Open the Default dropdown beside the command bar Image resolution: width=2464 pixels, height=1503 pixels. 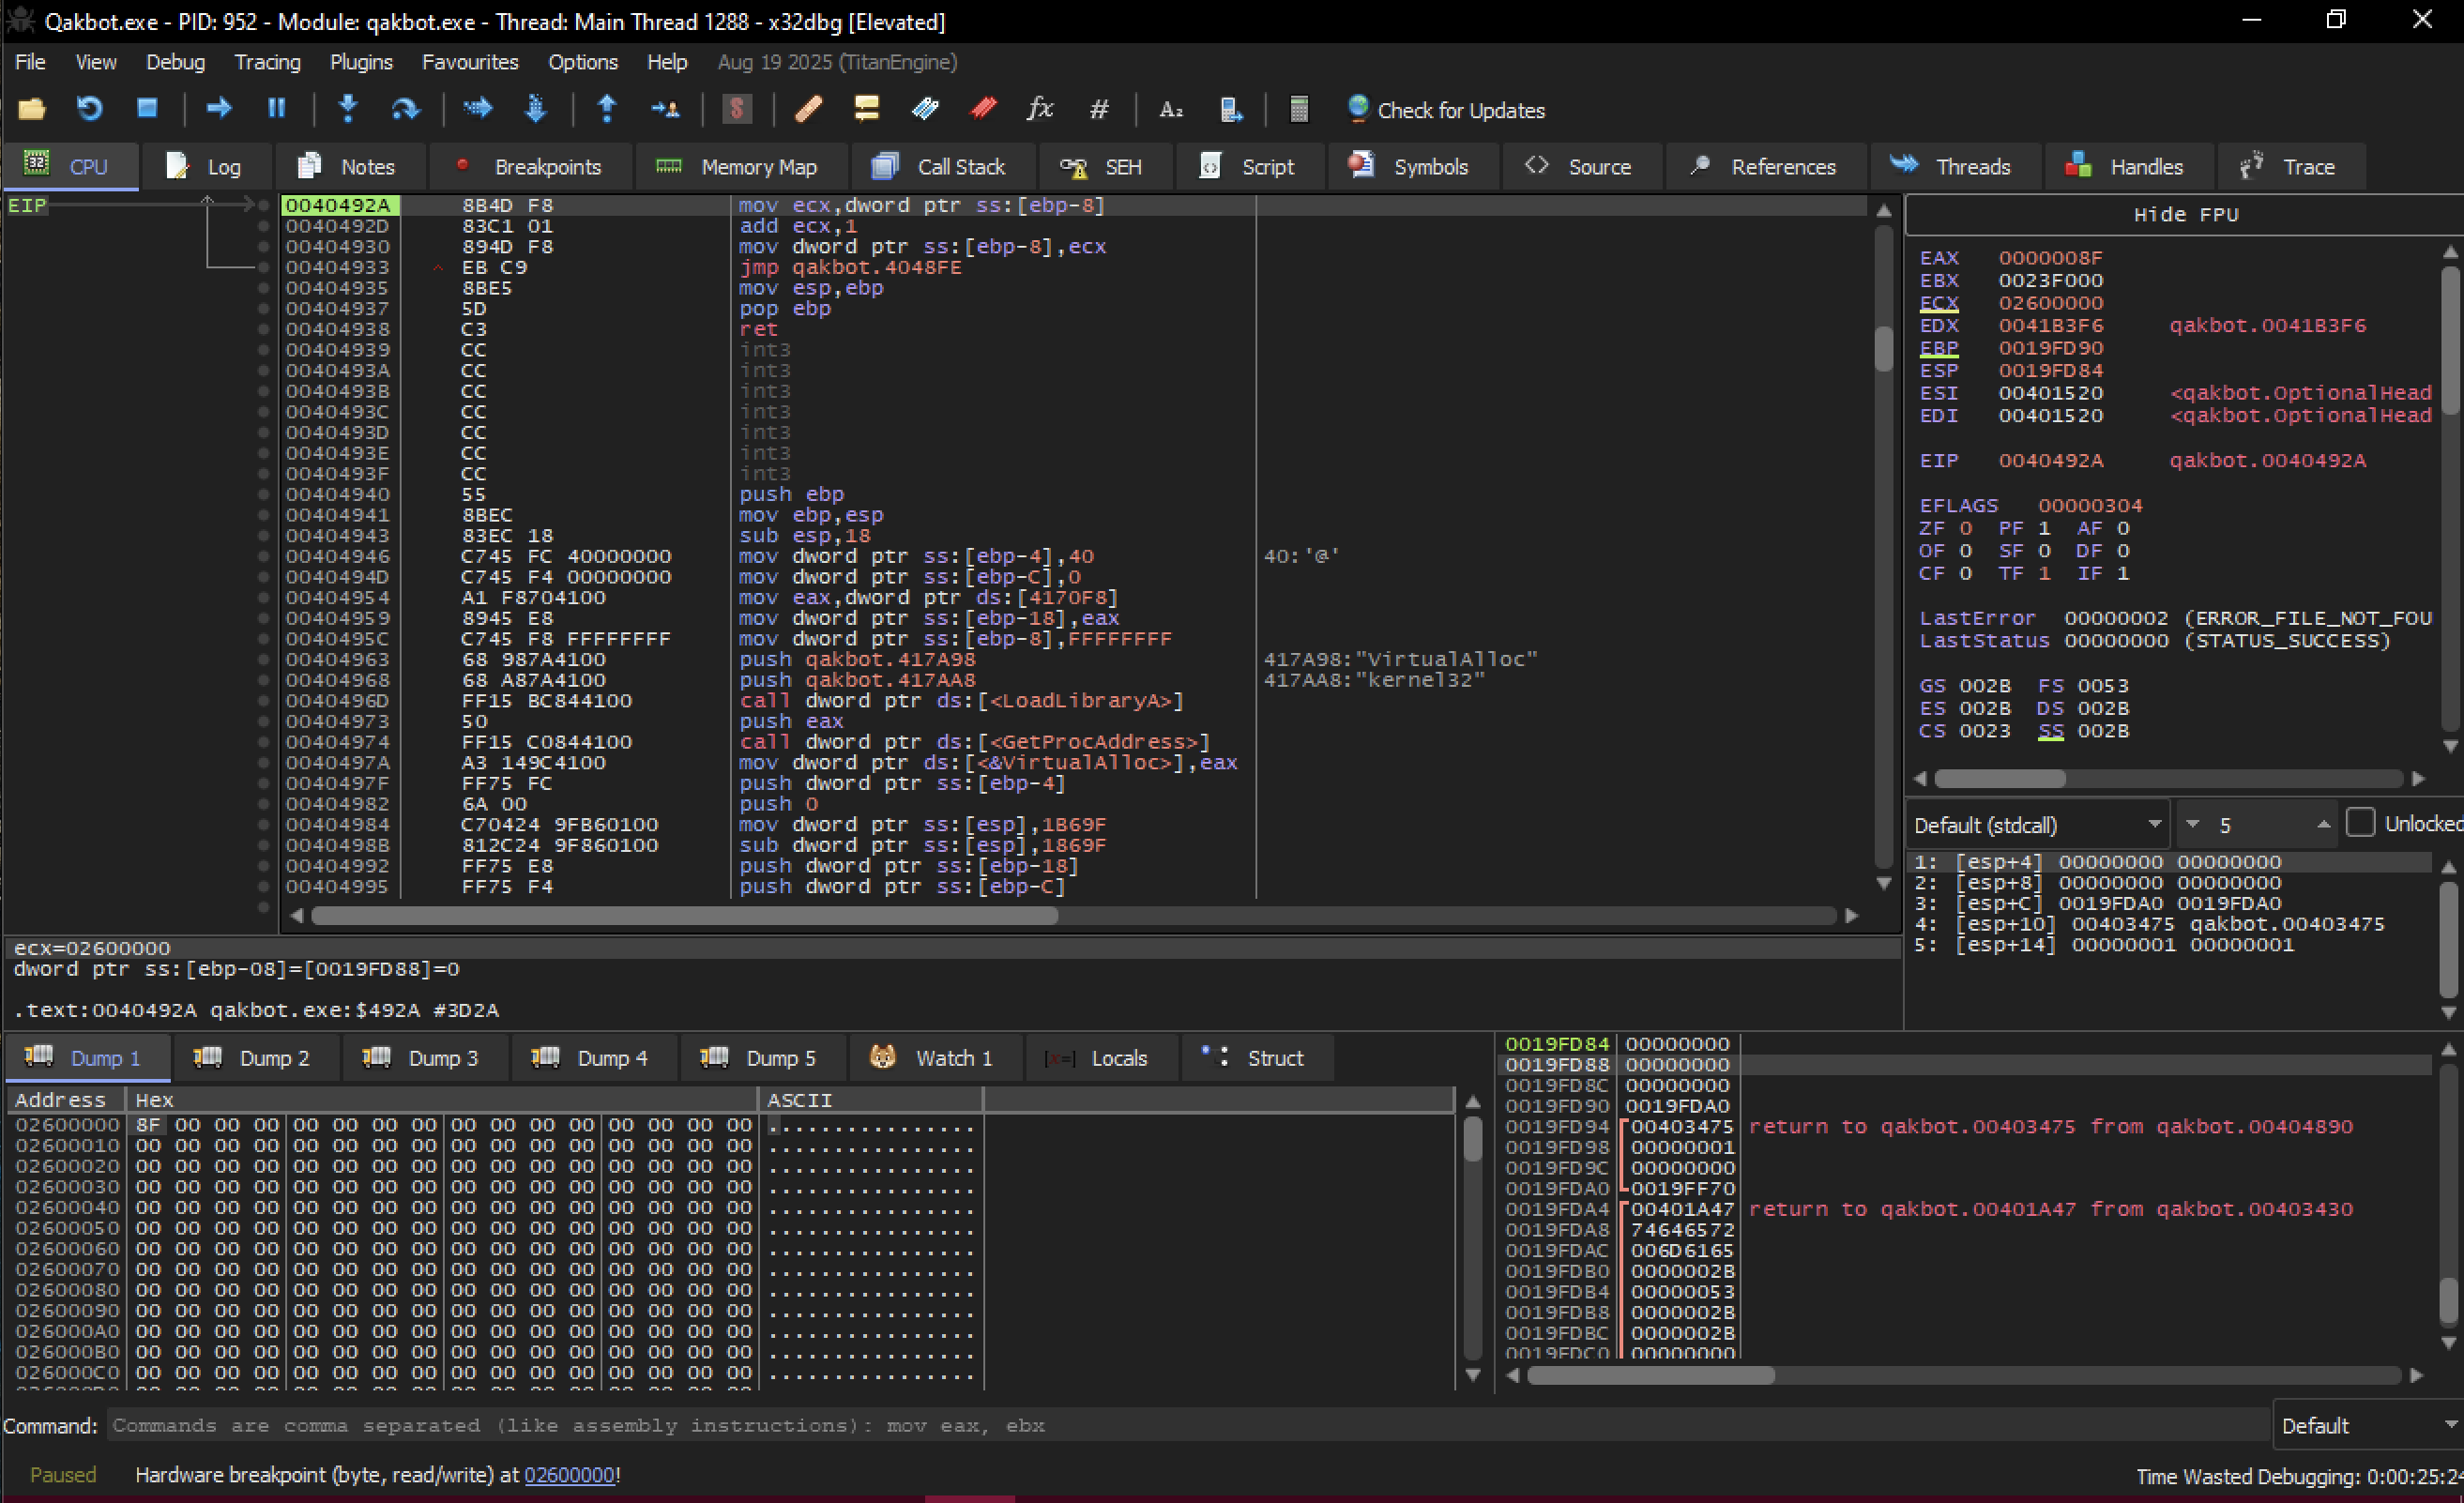point(2367,1425)
